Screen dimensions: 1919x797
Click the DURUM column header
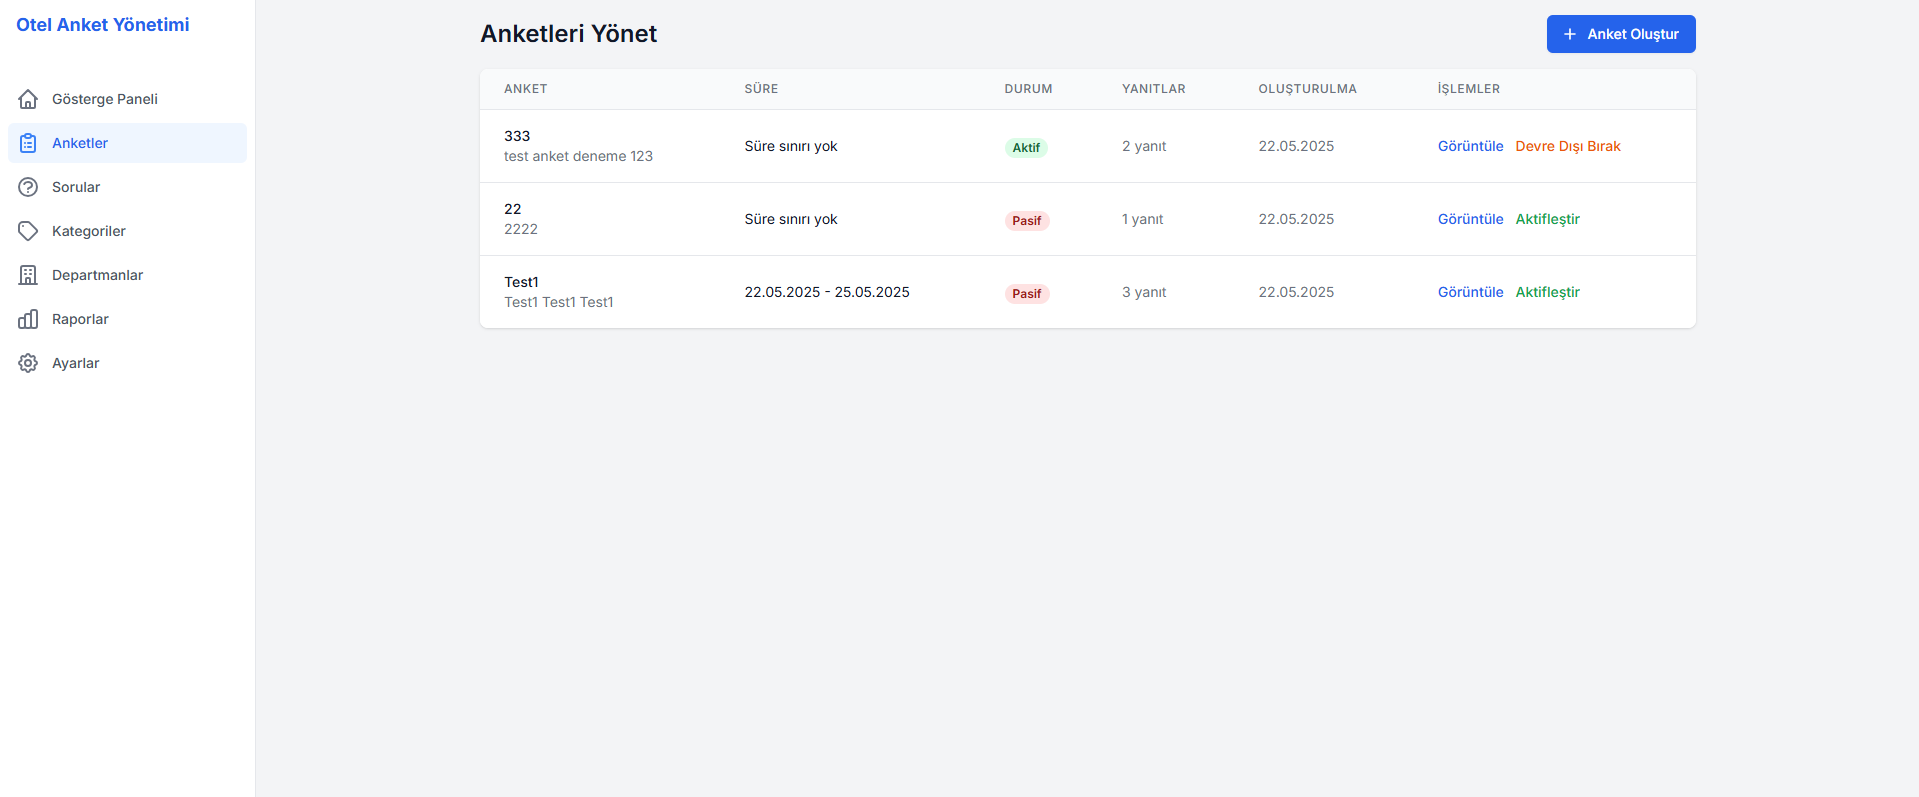pyautogui.click(x=1028, y=89)
